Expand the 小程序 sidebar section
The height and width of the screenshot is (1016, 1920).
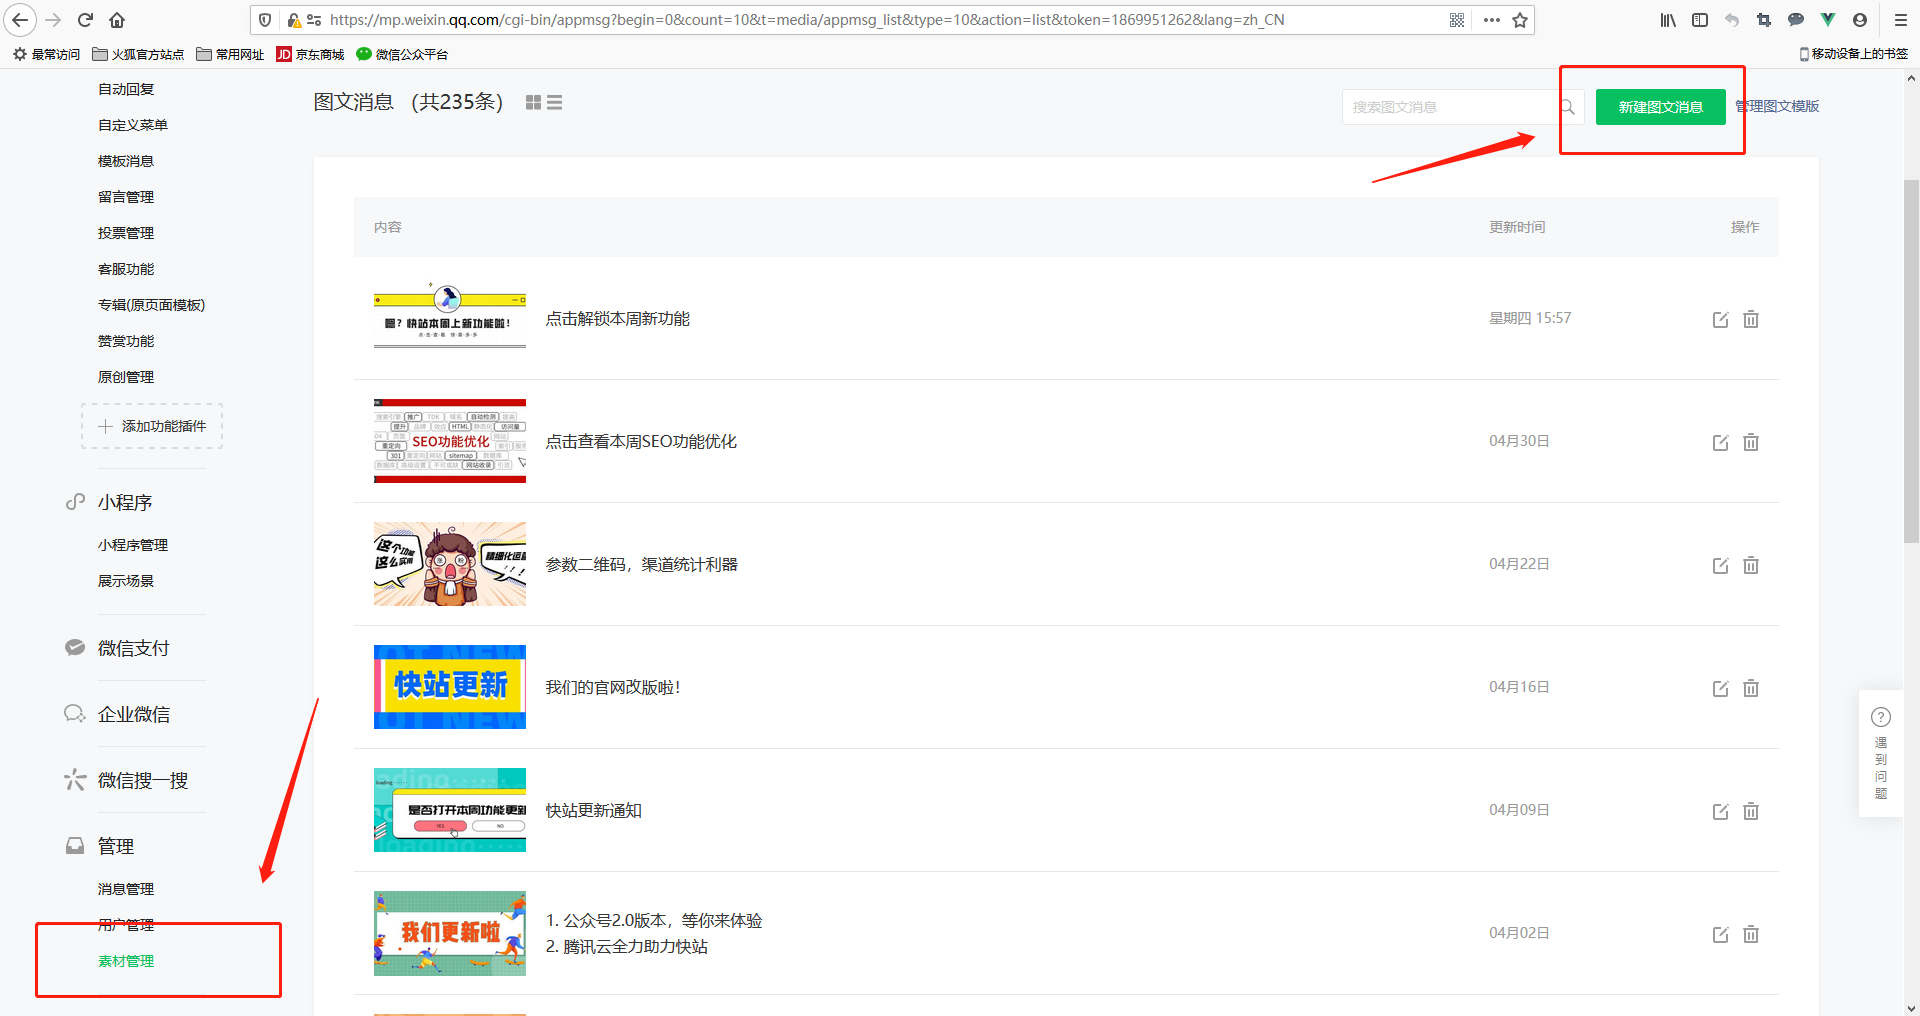pos(125,502)
